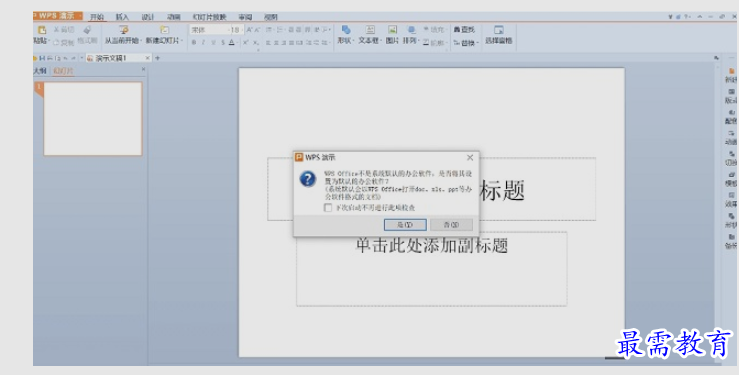Collapse the ribbon with up-arrow icon

(700, 17)
